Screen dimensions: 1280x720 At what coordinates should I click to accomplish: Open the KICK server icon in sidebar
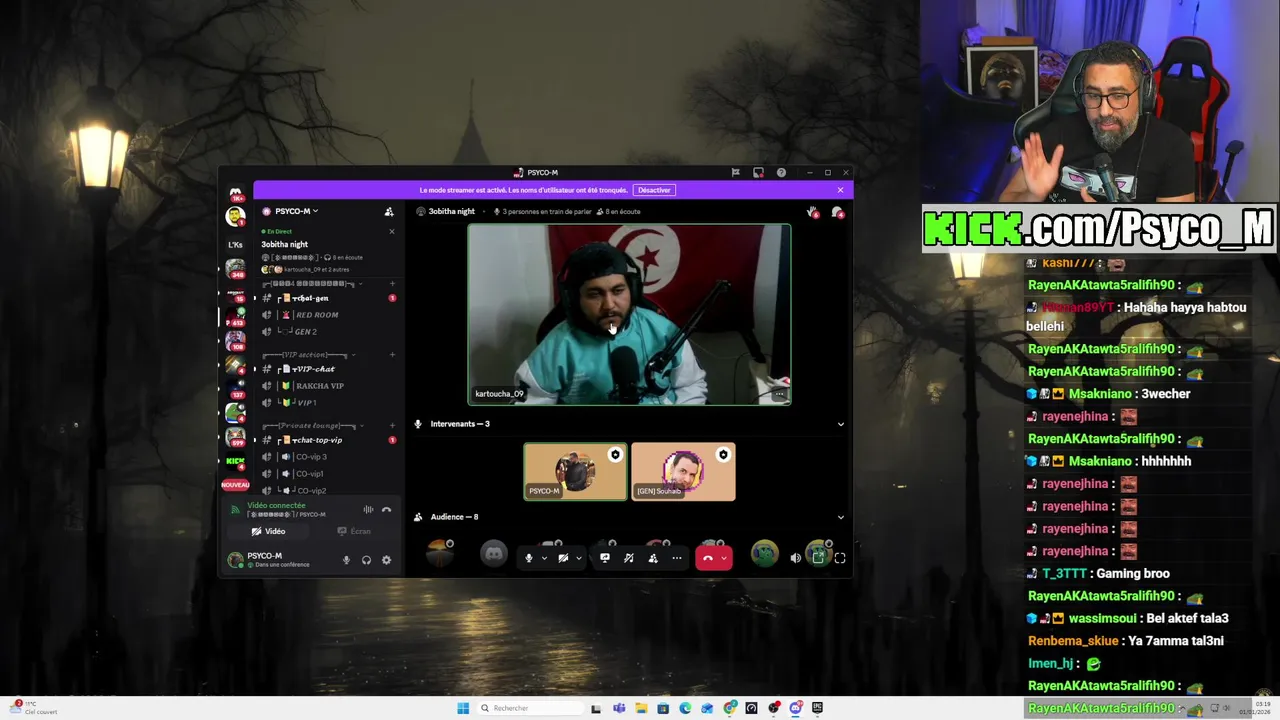tap(235, 461)
